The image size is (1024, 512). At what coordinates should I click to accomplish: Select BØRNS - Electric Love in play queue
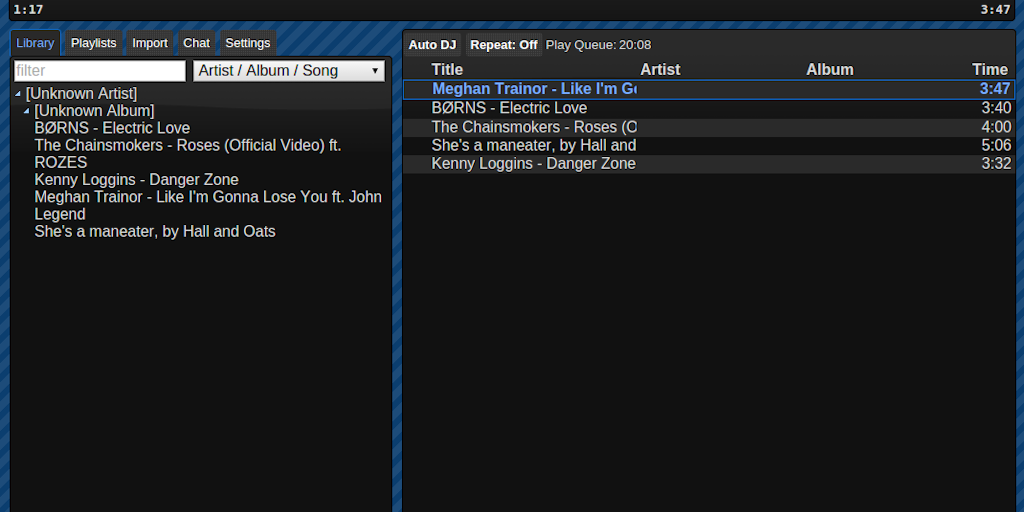coord(709,108)
